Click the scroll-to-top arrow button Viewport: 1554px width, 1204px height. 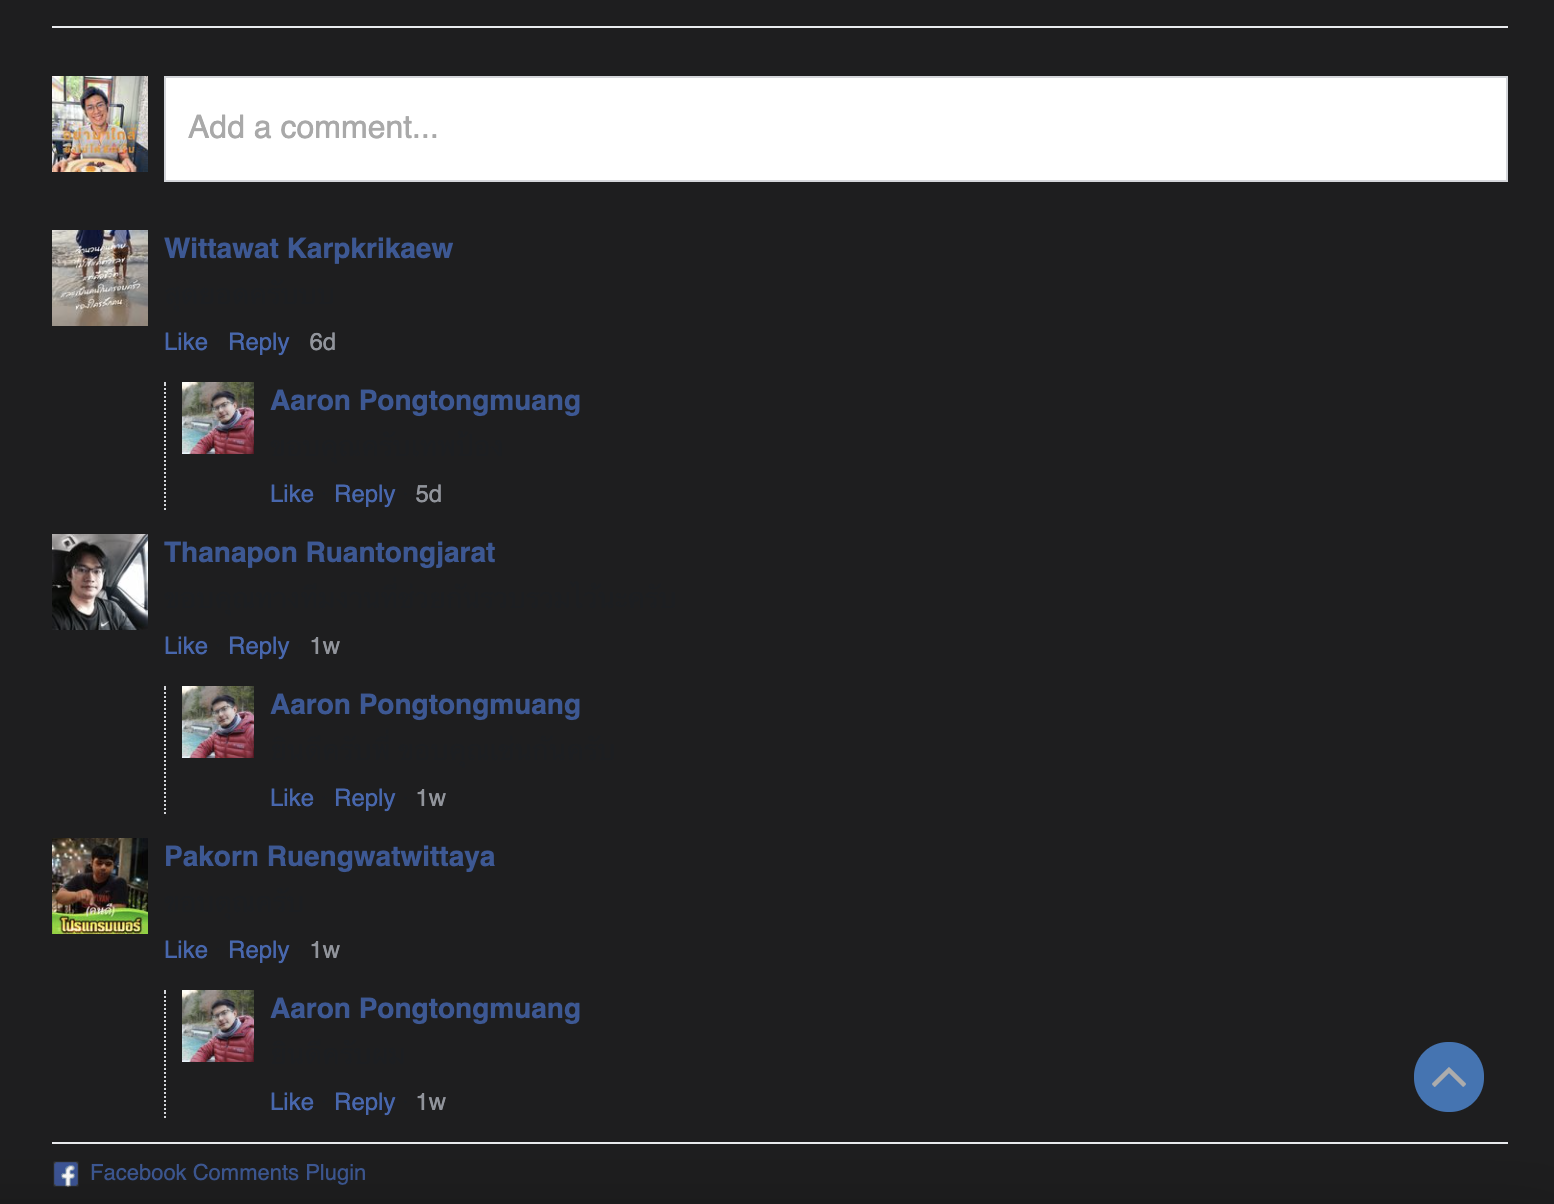[1448, 1077]
